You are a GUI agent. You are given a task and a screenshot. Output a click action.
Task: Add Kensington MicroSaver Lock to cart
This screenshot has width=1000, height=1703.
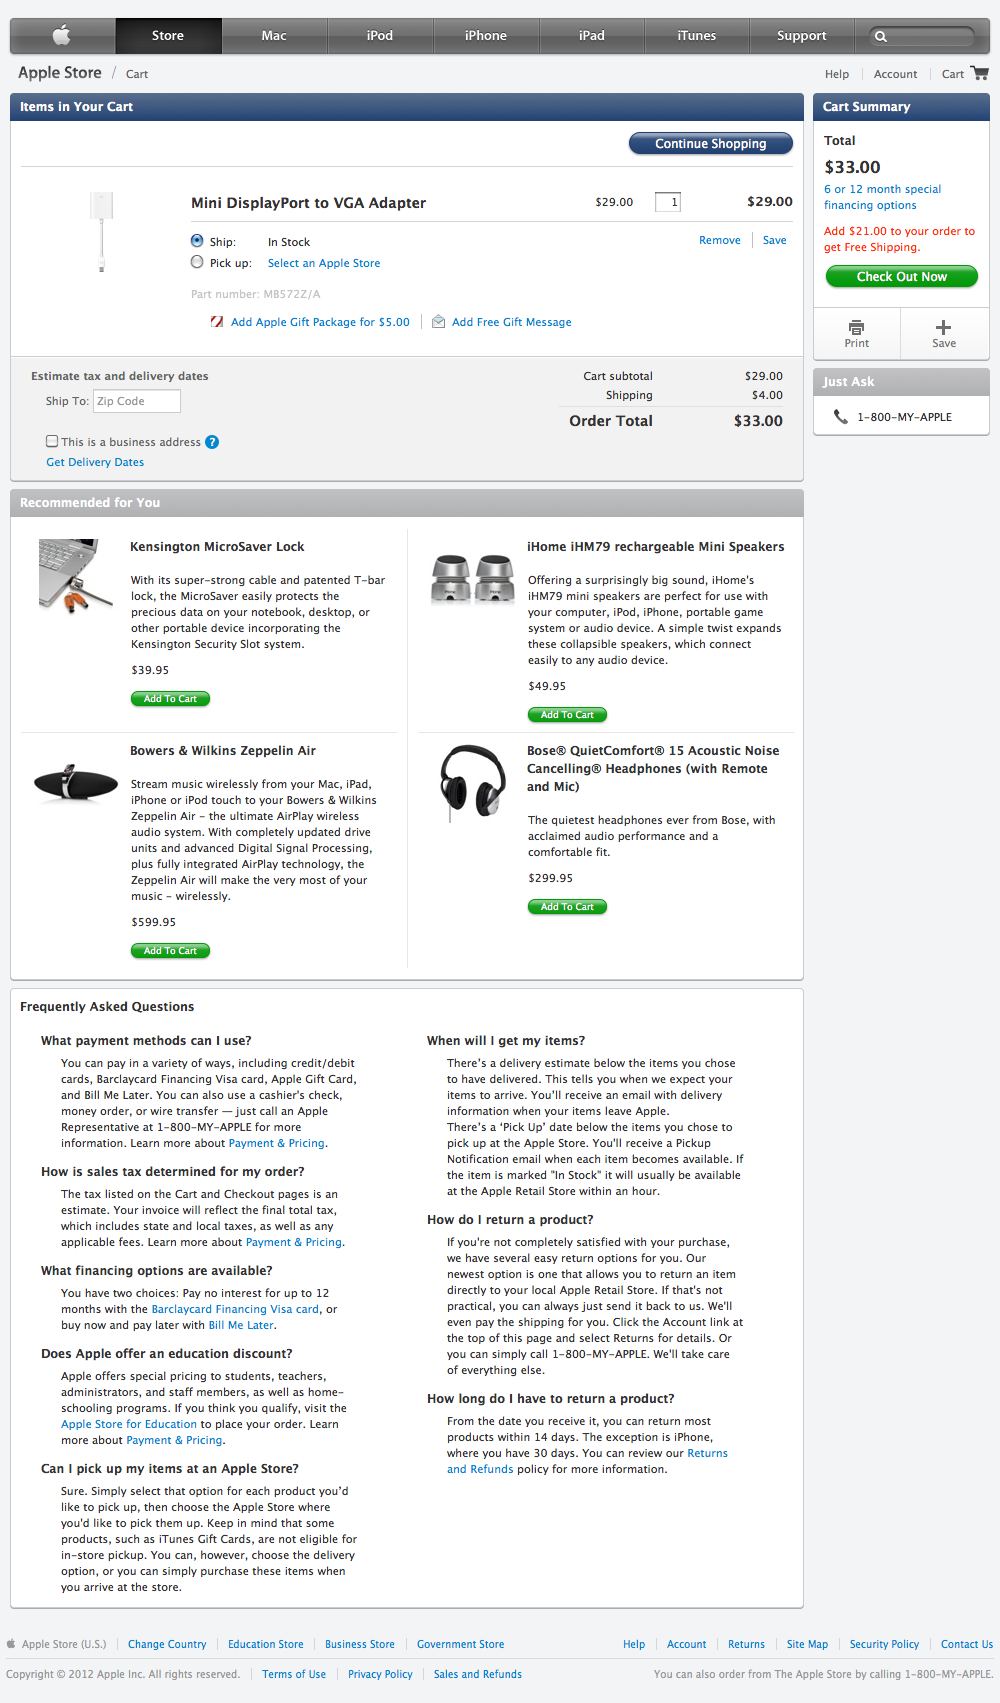(171, 699)
